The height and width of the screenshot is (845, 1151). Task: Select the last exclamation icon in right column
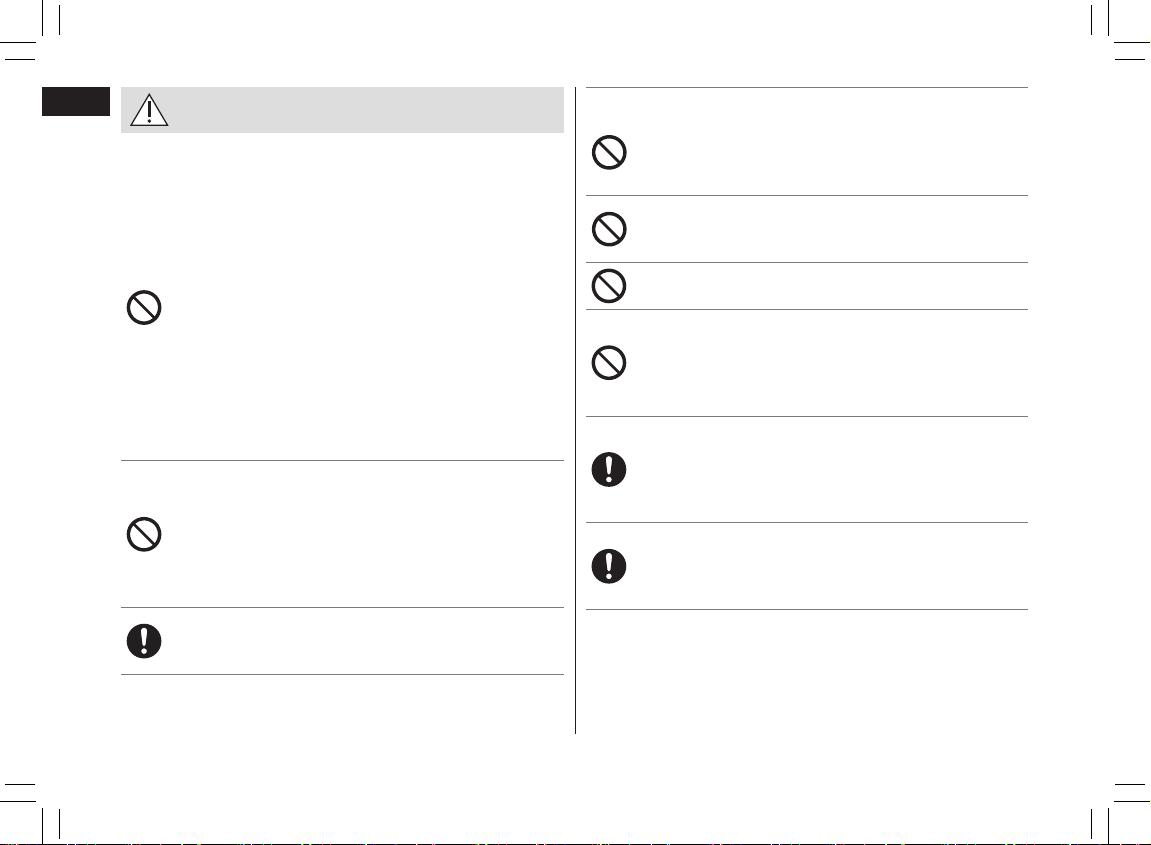pyautogui.click(x=609, y=566)
